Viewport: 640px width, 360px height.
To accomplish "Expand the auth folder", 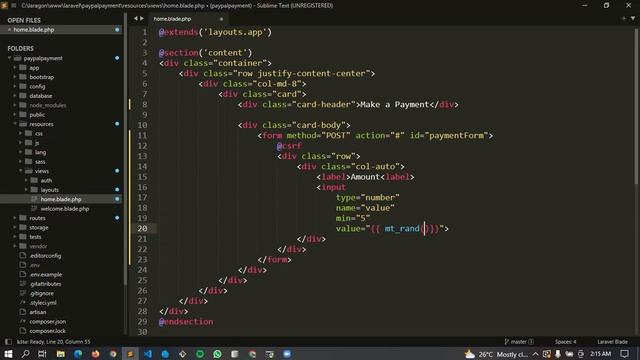I will pos(27,180).
